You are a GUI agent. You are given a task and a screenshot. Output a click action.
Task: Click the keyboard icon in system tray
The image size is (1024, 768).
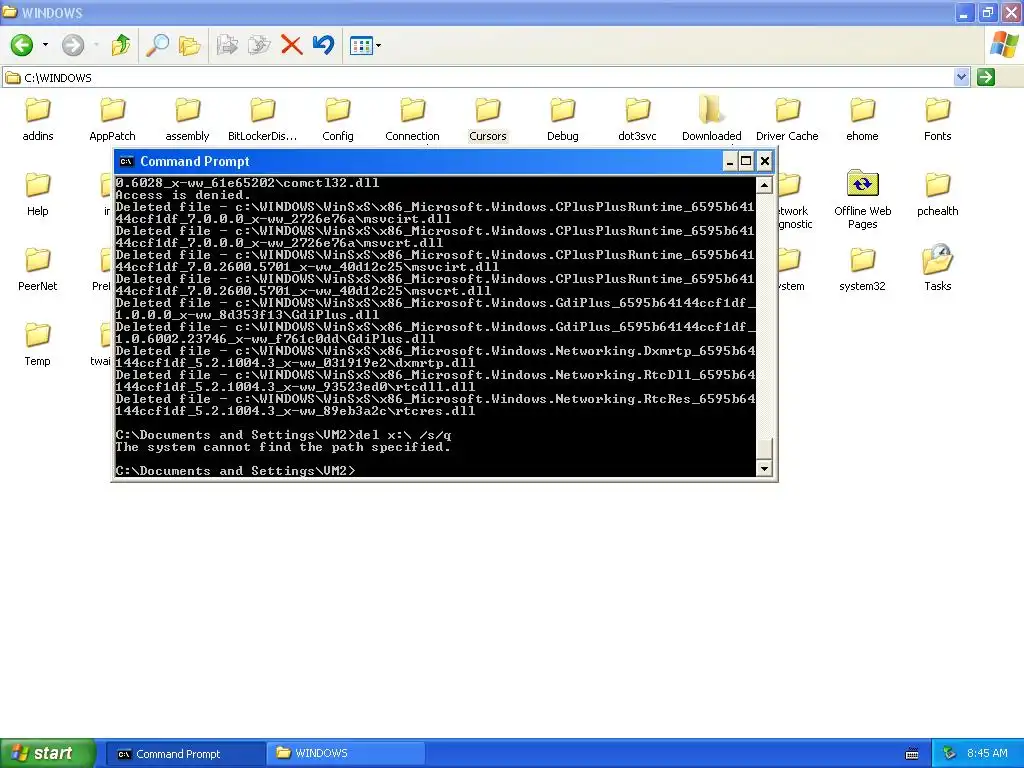(912, 754)
